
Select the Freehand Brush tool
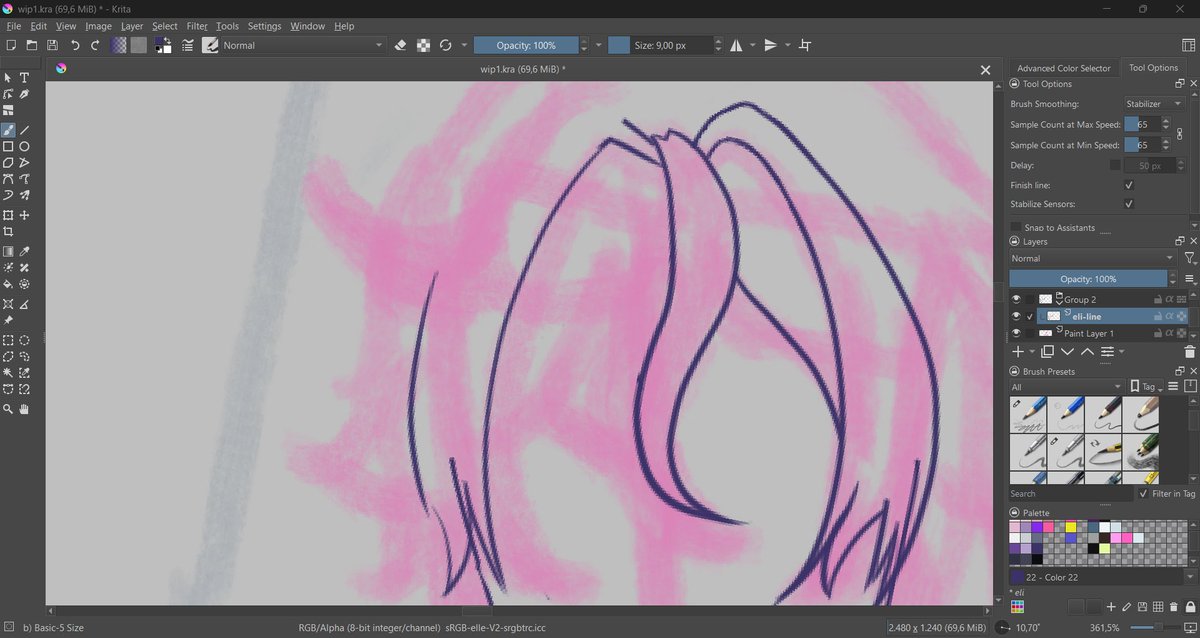(x=8, y=130)
